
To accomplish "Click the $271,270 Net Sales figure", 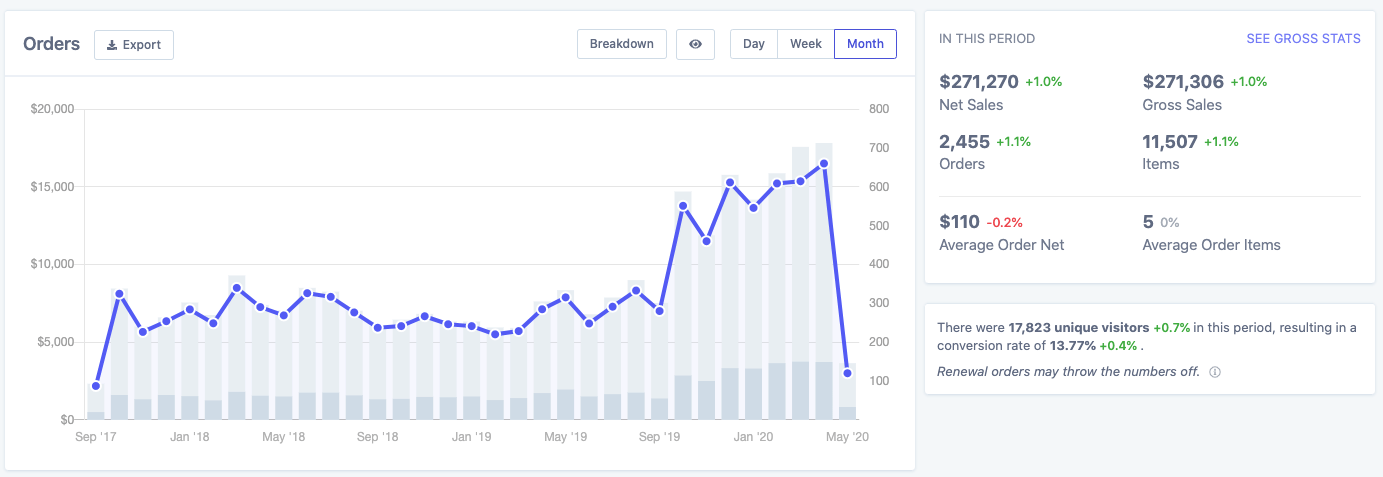I will pyautogui.click(x=979, y=81).
